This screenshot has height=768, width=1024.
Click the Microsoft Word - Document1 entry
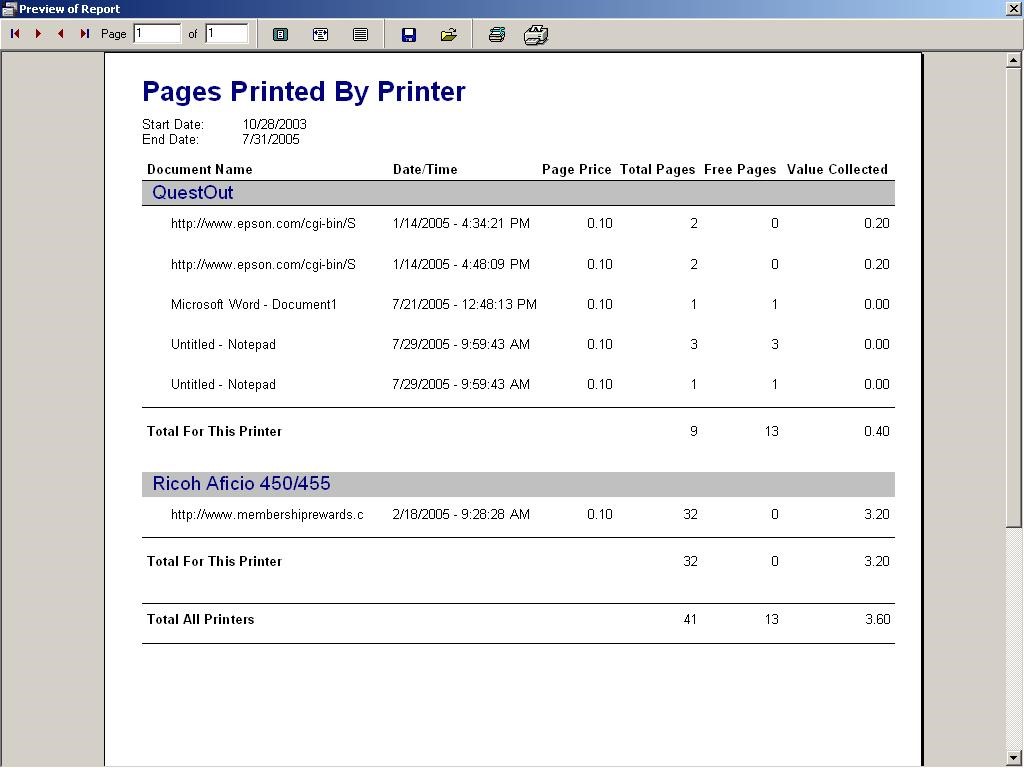254,305
